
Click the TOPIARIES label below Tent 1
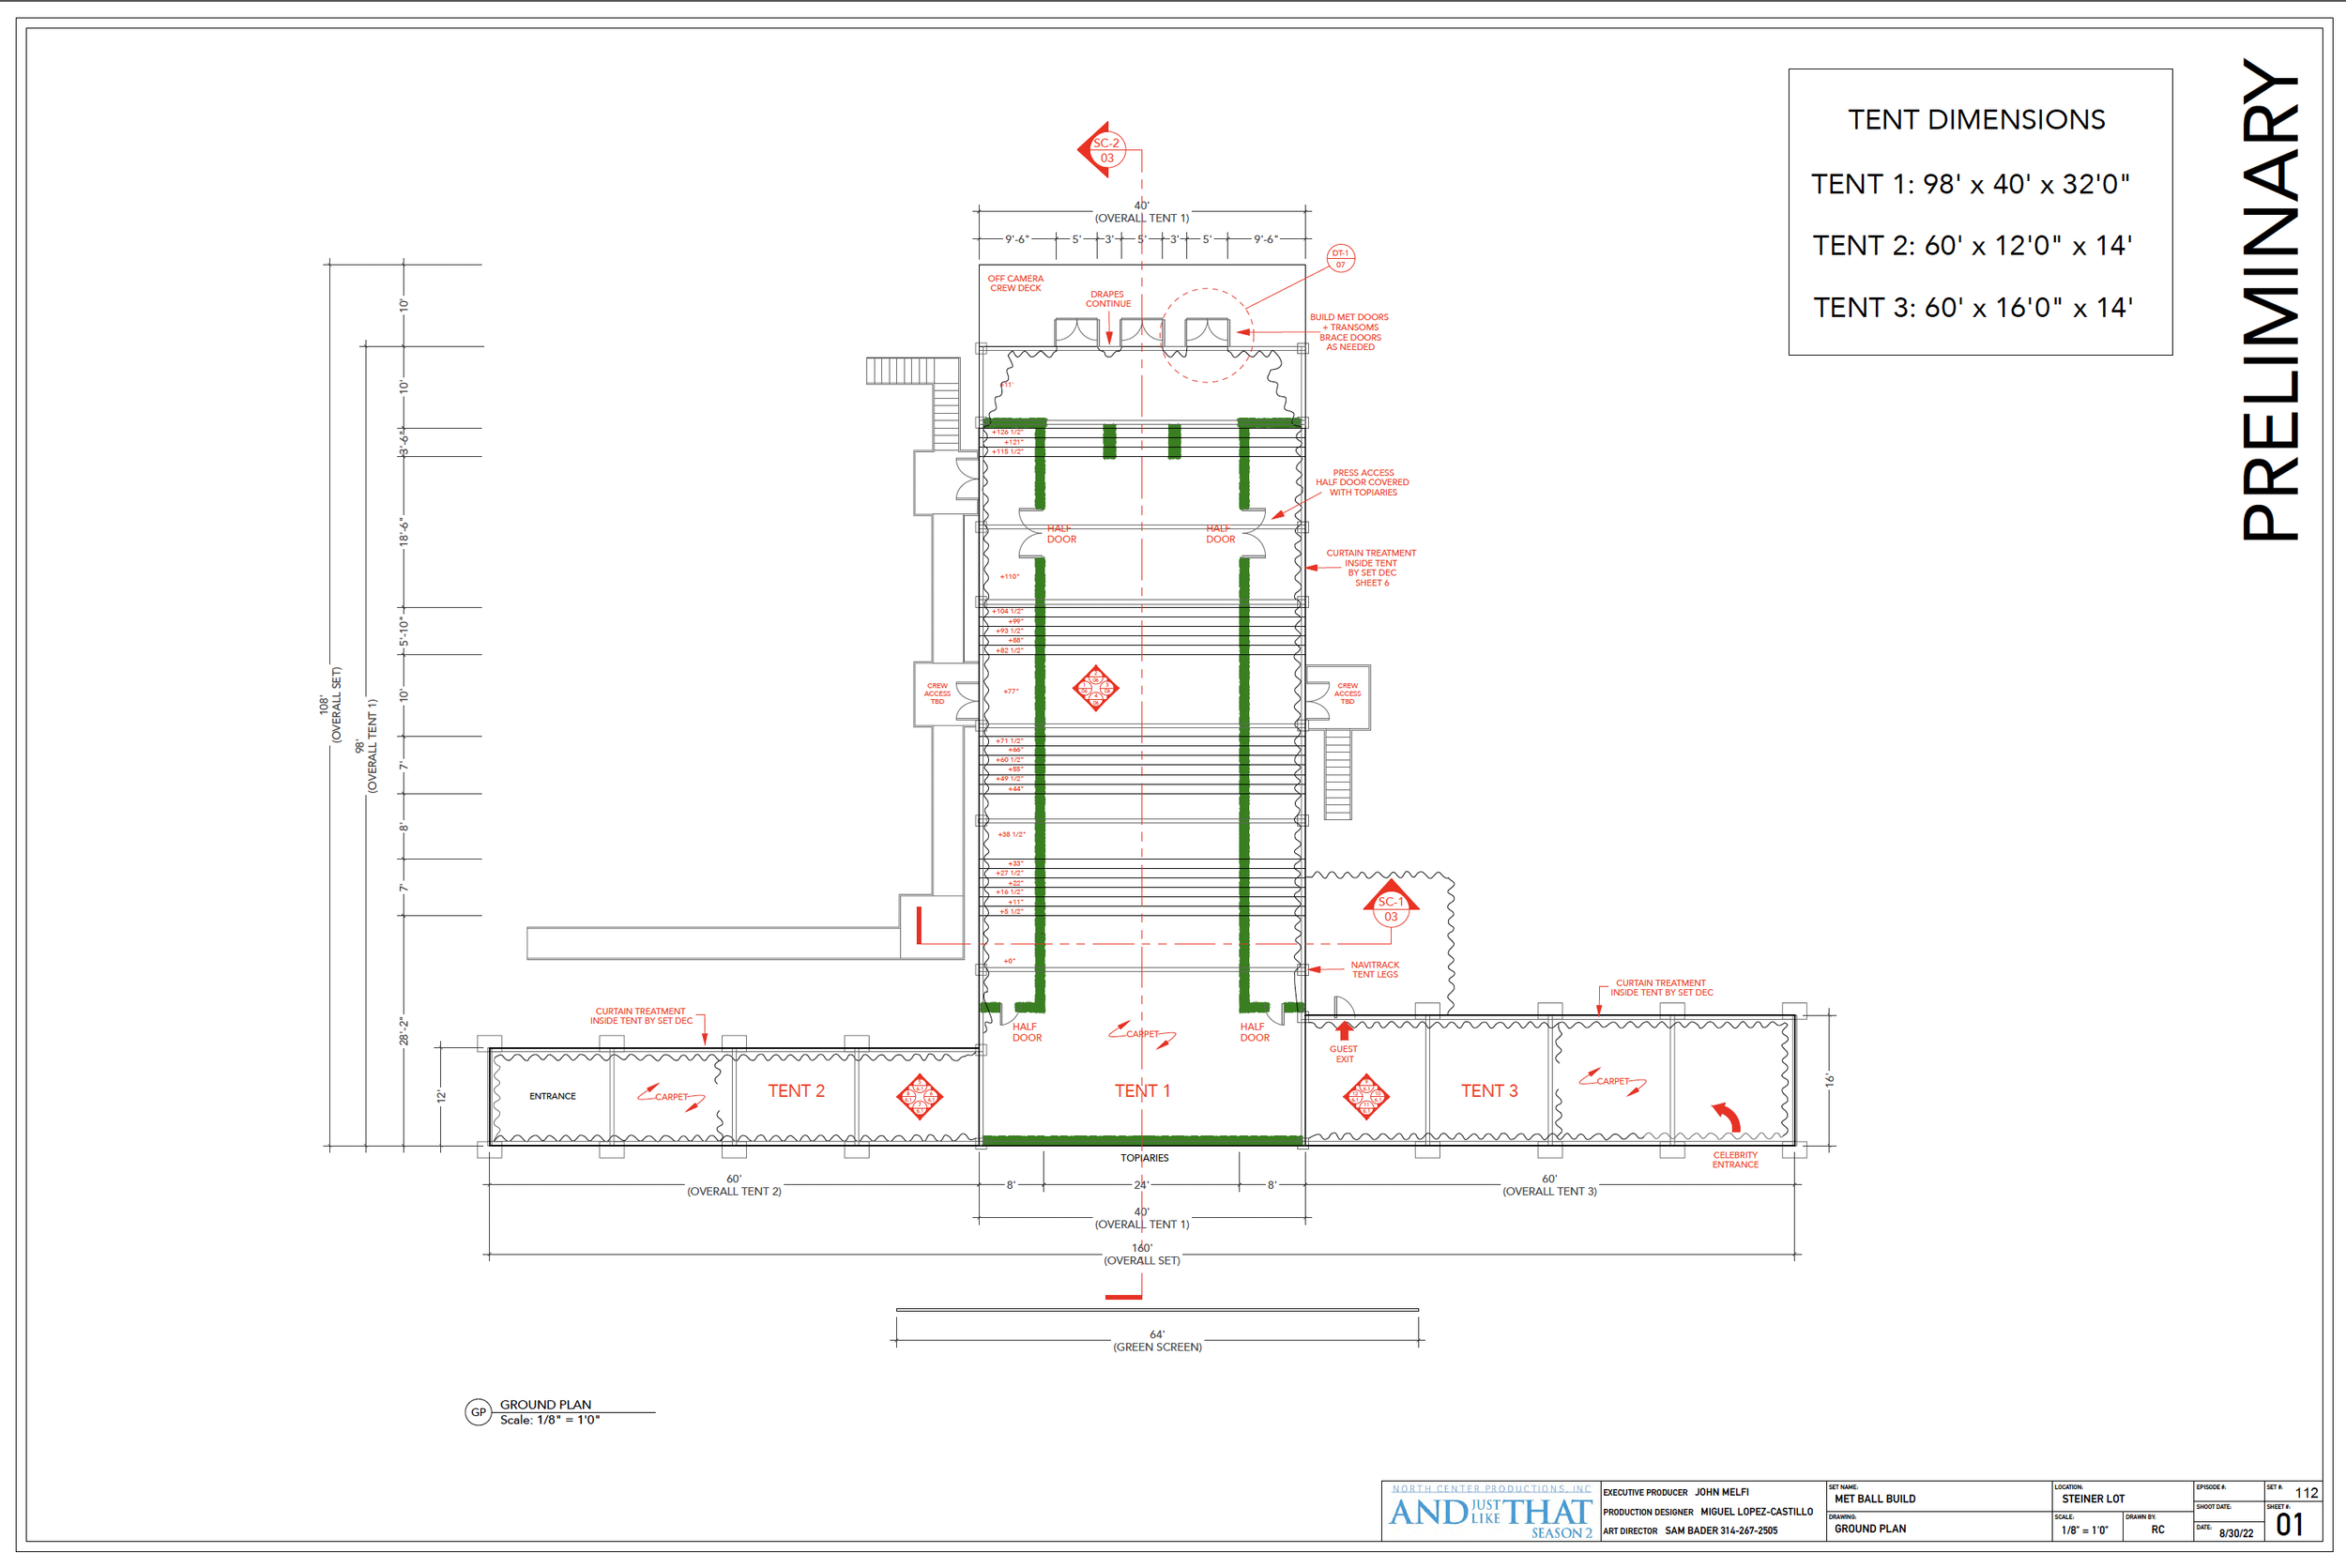pyautogui.click(x=1144, y=1158)
